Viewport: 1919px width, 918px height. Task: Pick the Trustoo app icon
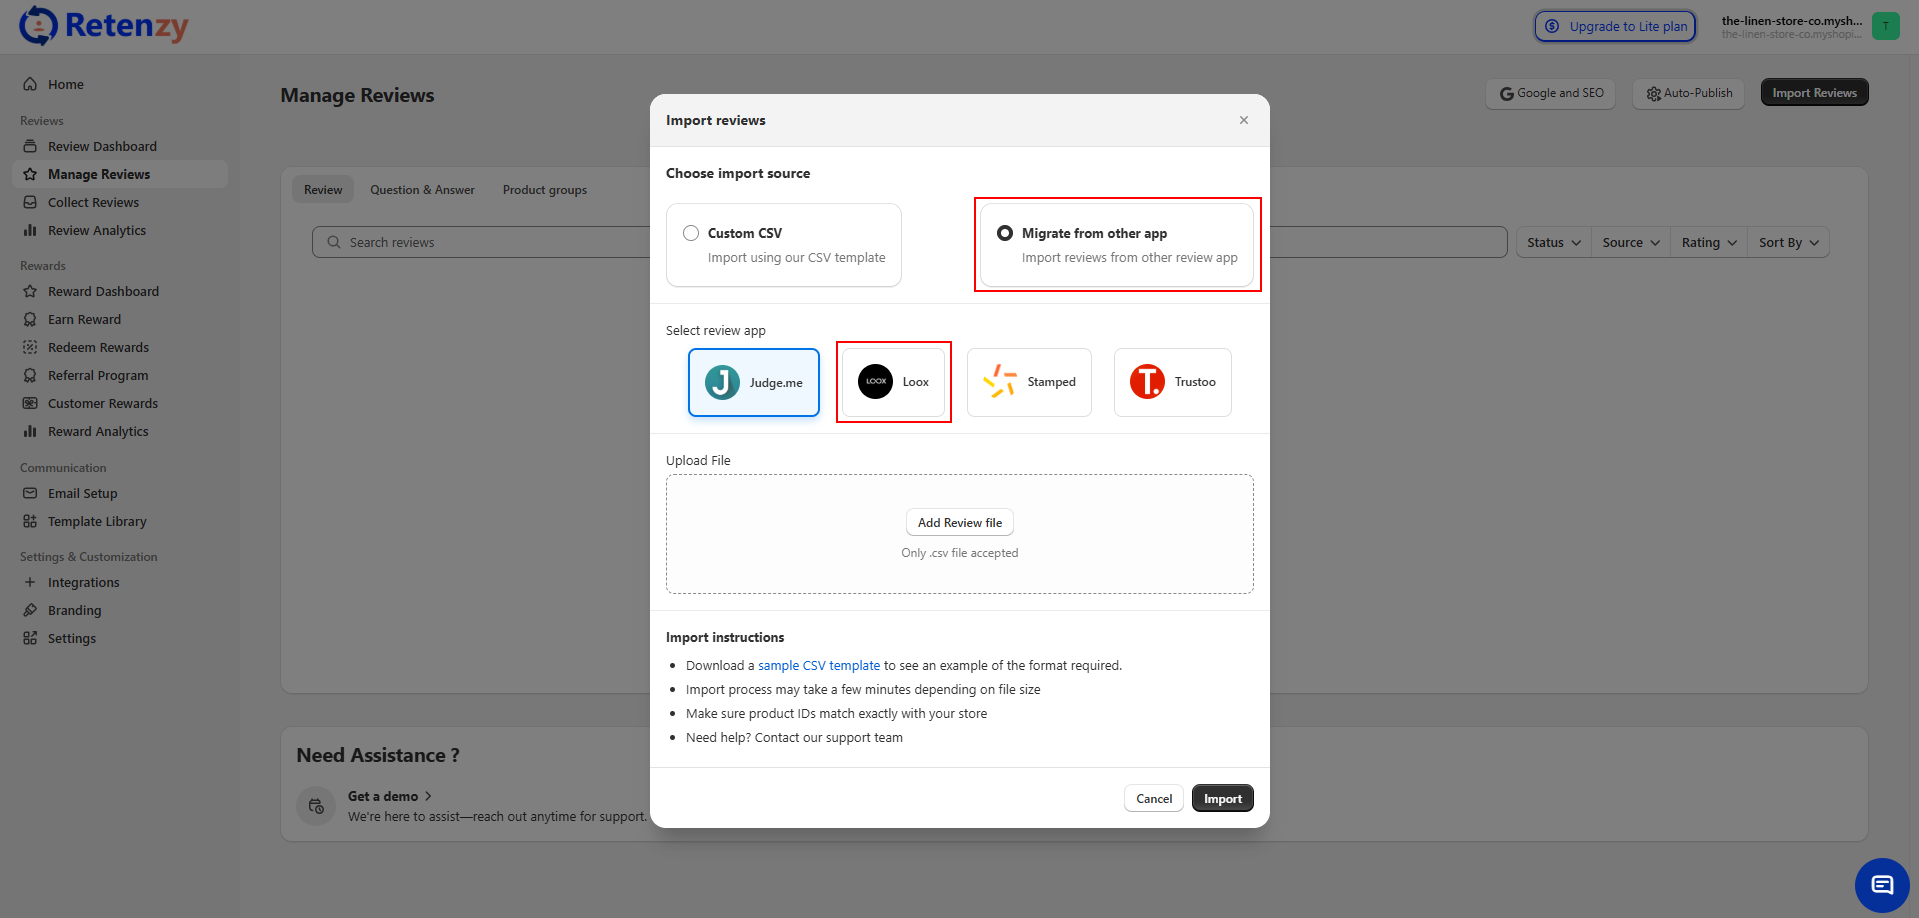(1147, 382)
